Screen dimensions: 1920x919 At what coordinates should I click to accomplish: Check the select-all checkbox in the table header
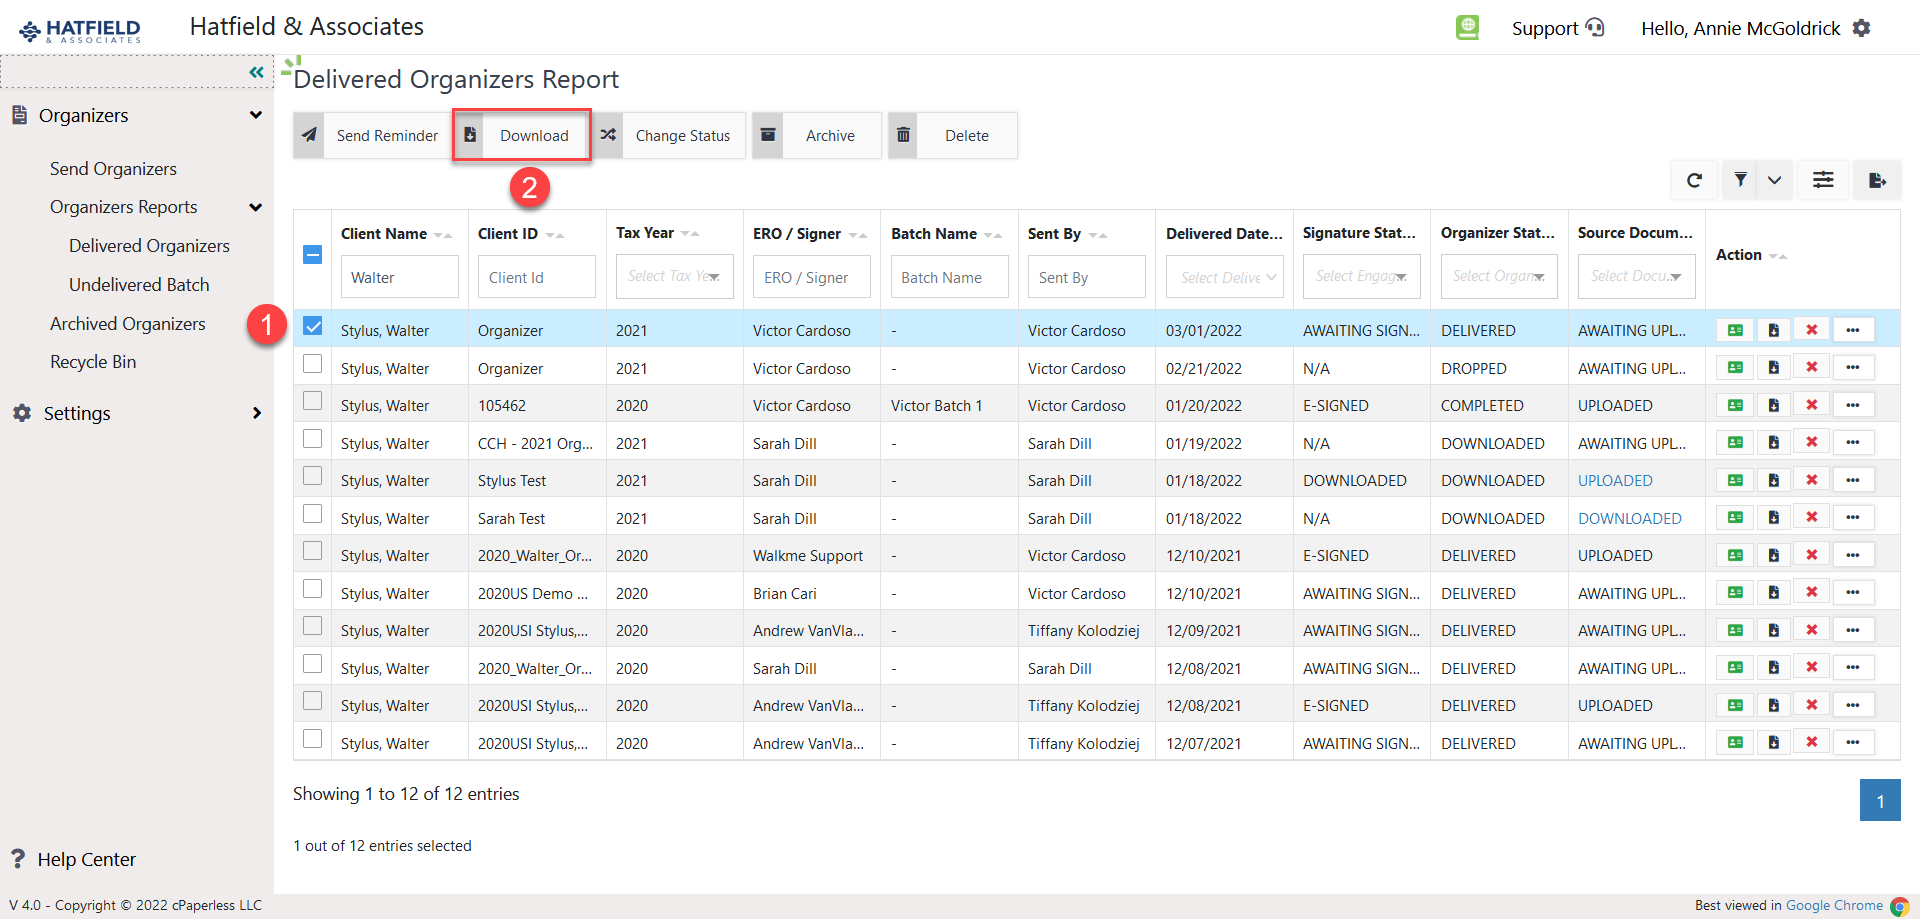click(x=312, y=255)
